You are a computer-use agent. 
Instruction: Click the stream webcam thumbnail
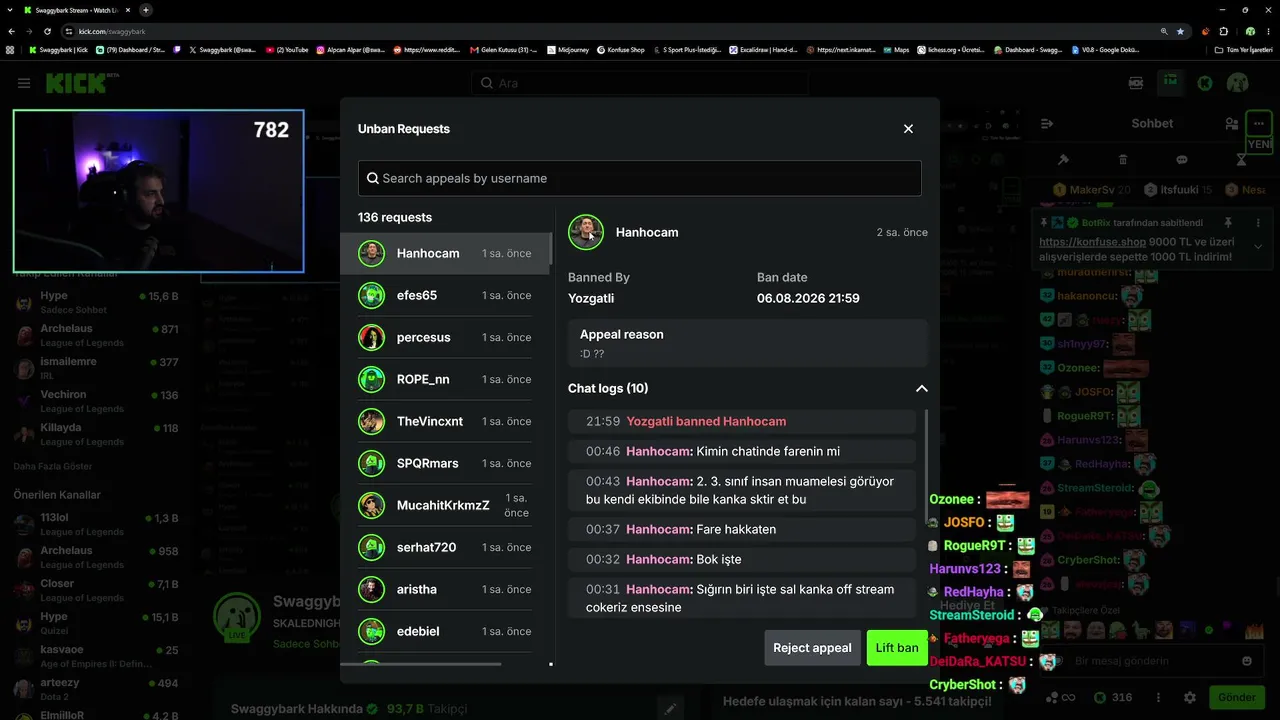pyautogui.click(x=158, y=191)
